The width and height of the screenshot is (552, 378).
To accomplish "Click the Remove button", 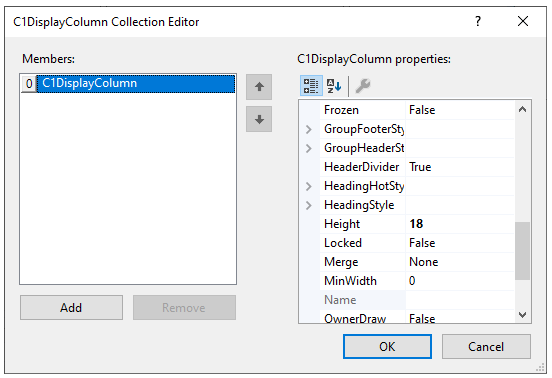I will tap(184, 308).
